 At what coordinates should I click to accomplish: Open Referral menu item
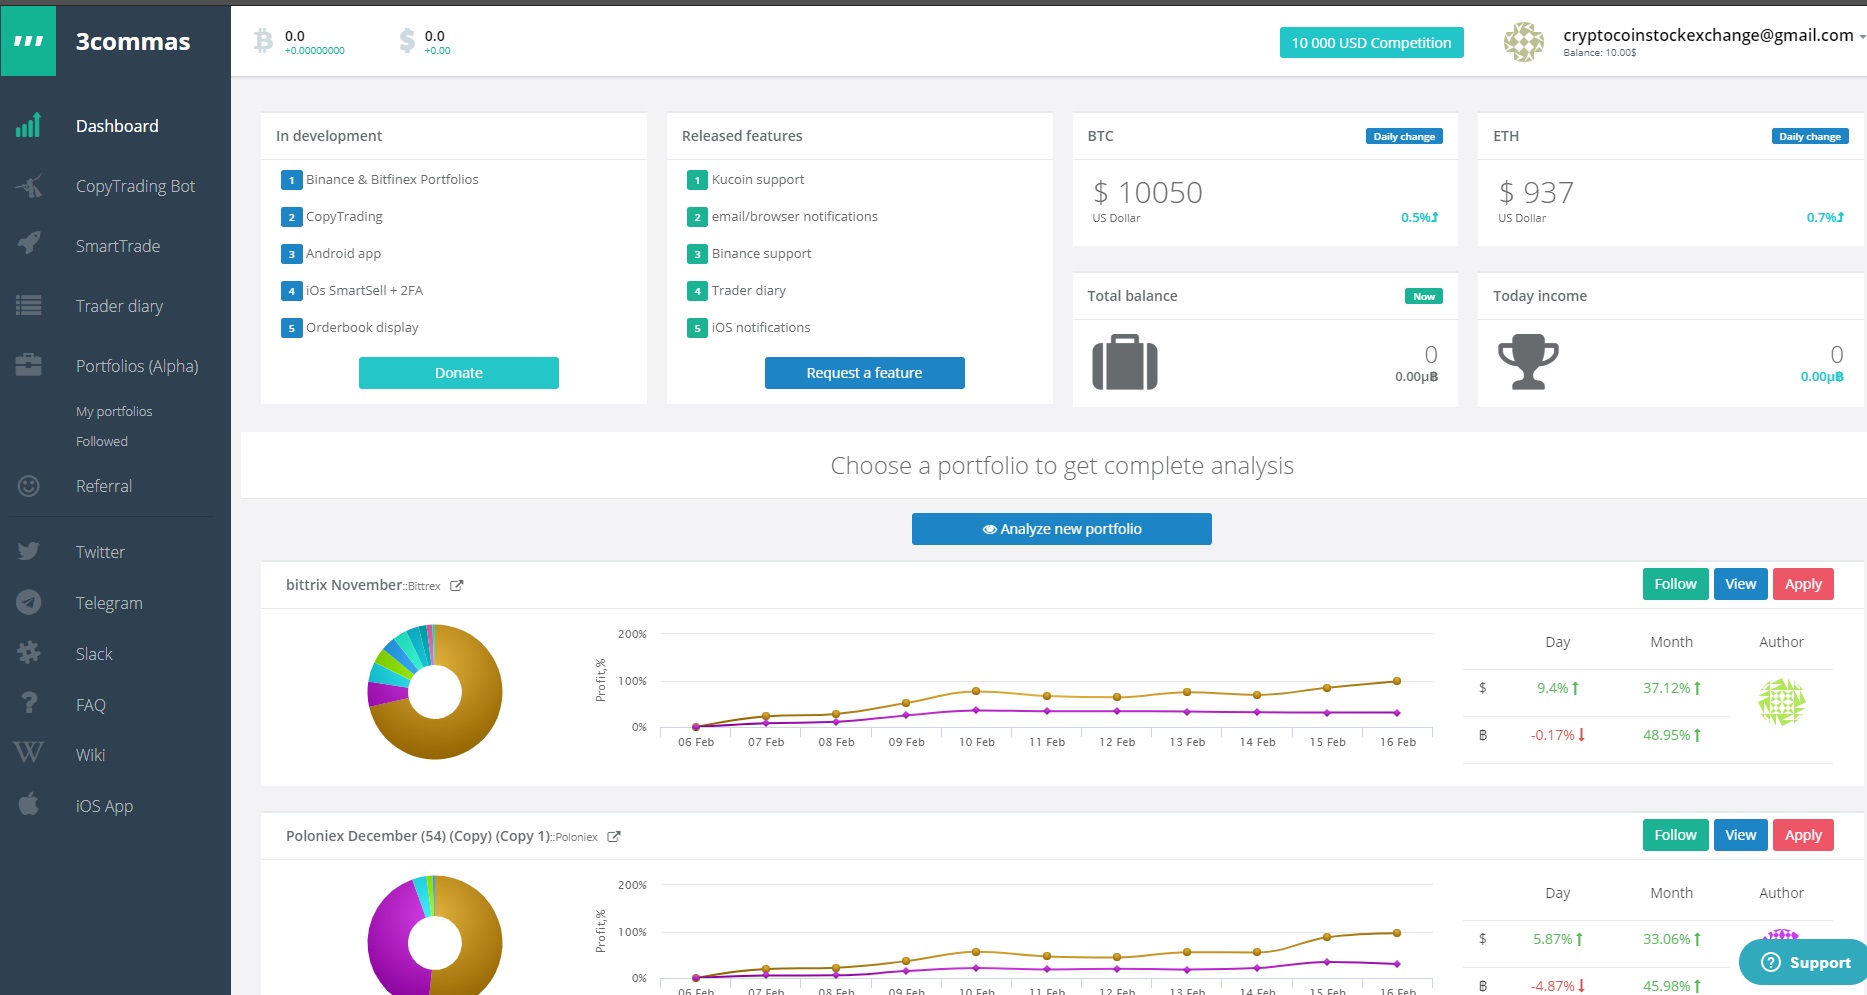tap(104, 486)
